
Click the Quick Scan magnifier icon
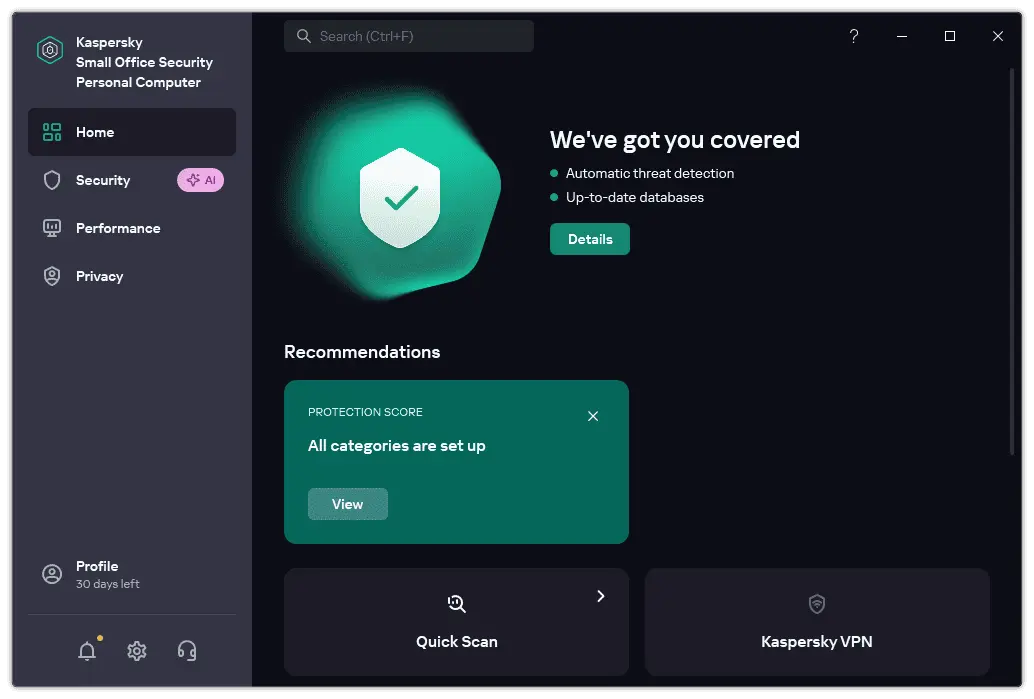pyautogui.click(x=456, y=603)
